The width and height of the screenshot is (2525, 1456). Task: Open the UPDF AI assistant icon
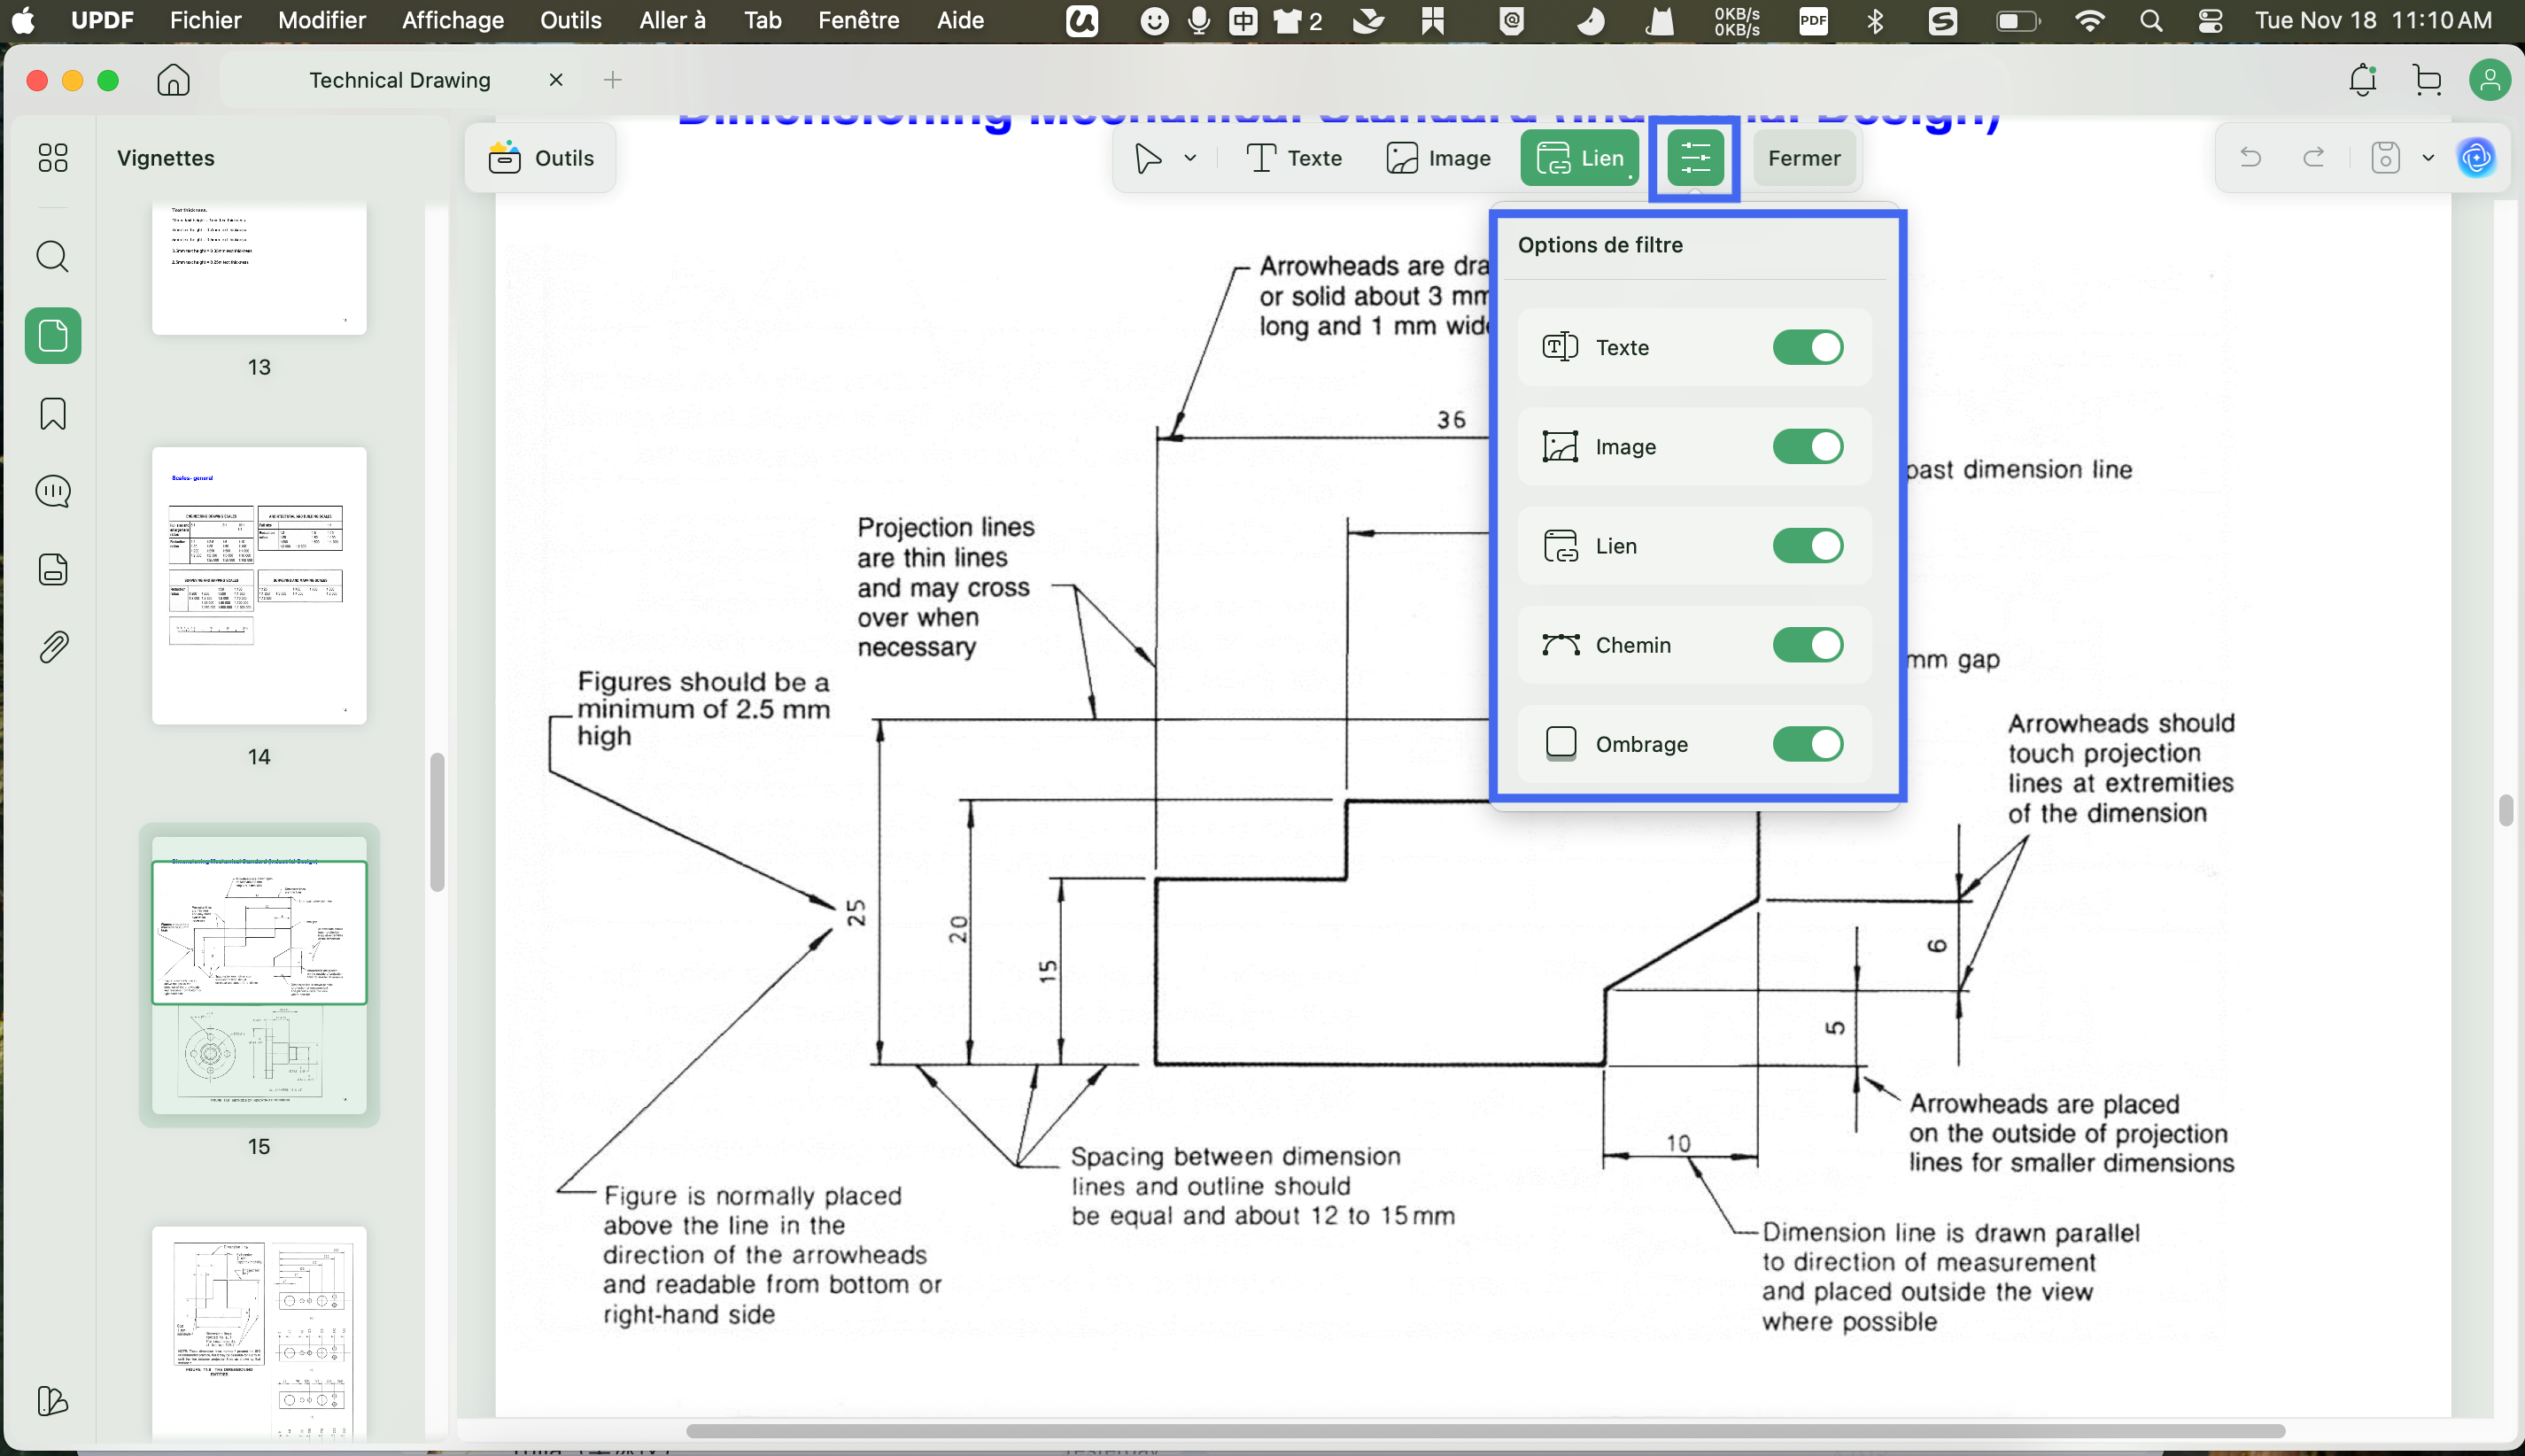point(2476,158)
